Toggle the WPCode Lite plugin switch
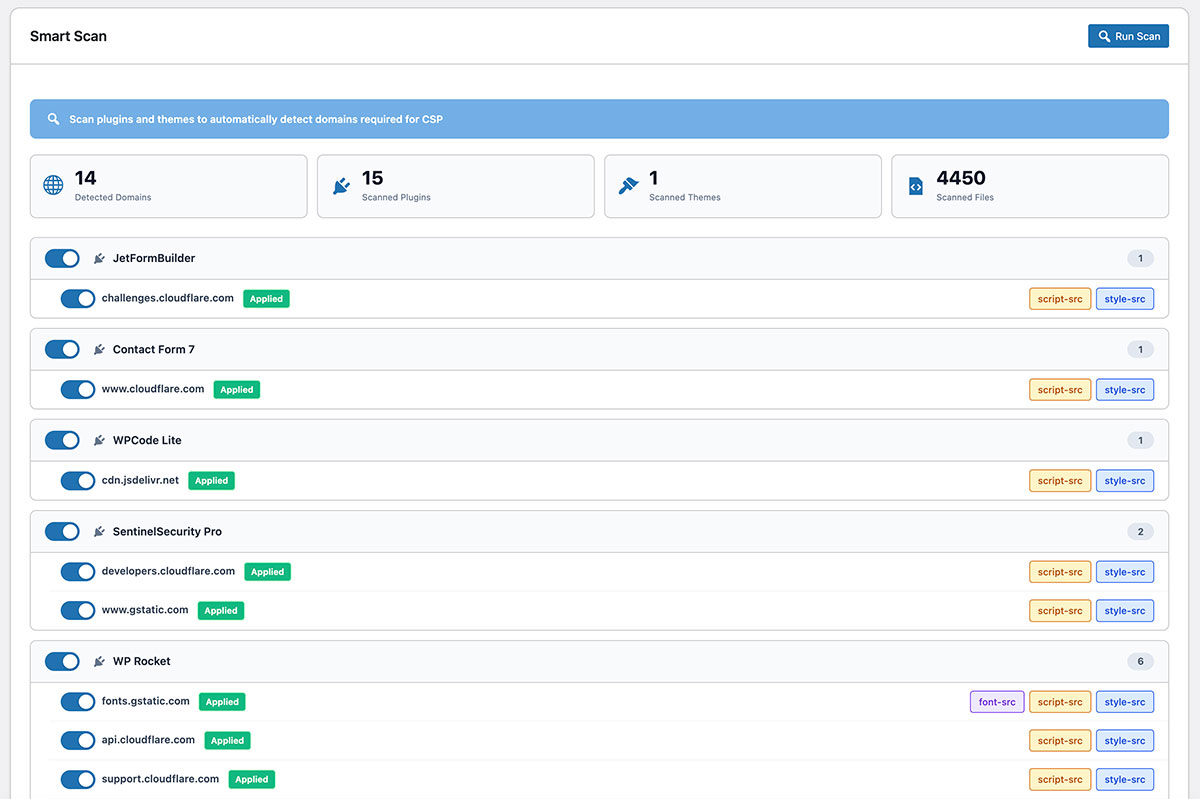Viewport: 1200px width, 799px height. pos(62,440)
